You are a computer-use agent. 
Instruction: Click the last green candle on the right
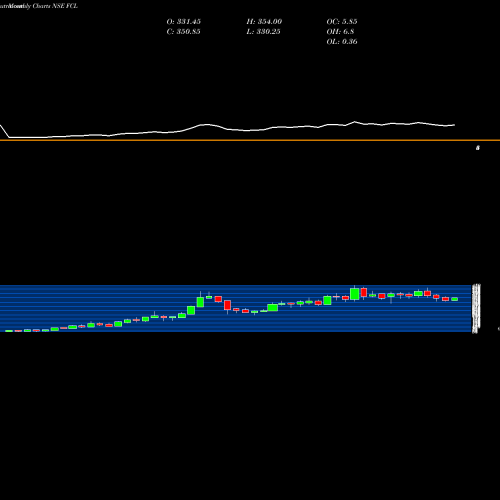[x=455, y=299]
